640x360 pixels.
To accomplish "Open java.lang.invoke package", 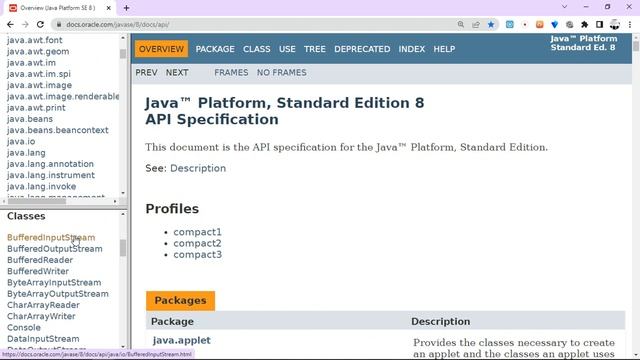I will pos(41,187).
